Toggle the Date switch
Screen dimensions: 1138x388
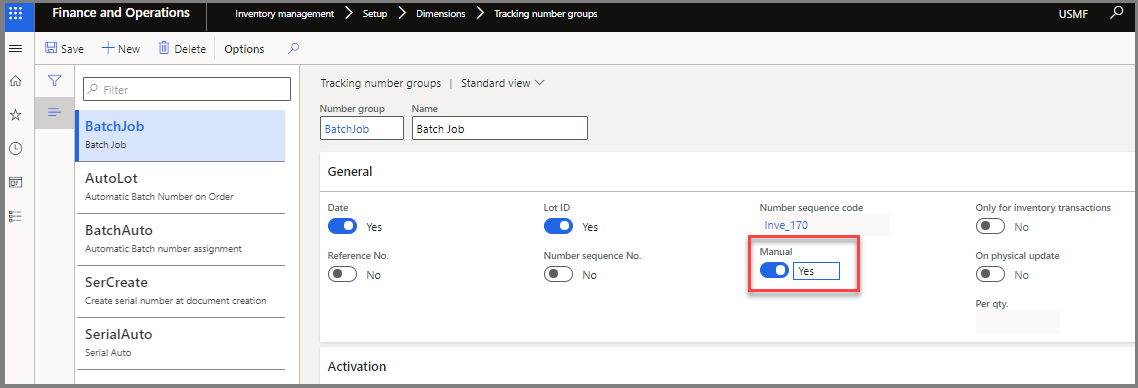(343, 226)
